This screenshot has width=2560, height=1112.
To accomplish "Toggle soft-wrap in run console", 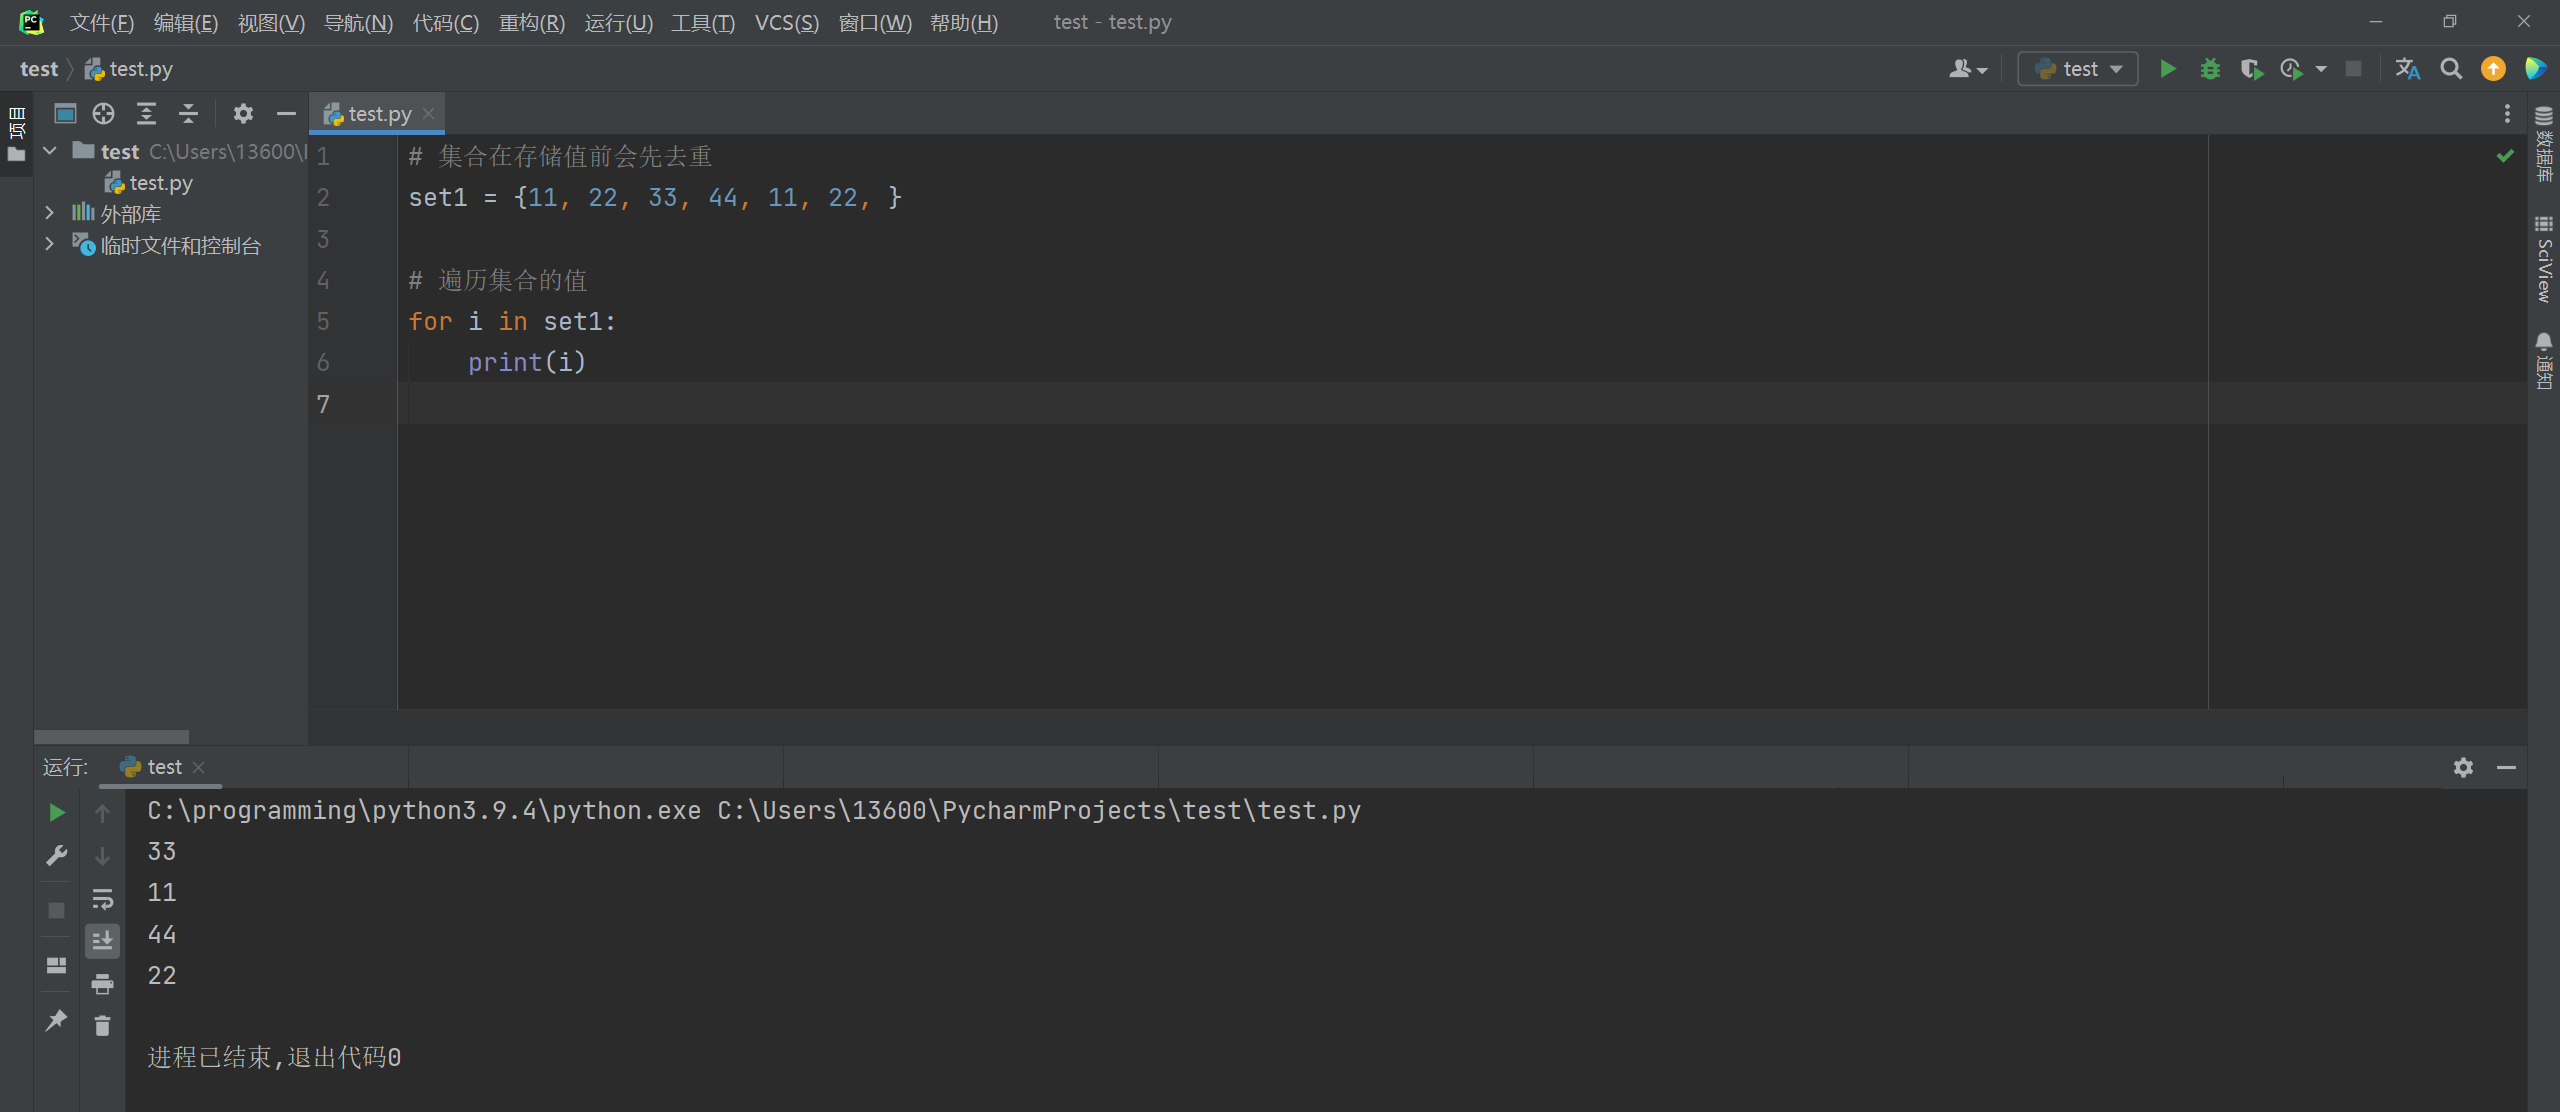I will pyautogui.click(x=102, y=899).
